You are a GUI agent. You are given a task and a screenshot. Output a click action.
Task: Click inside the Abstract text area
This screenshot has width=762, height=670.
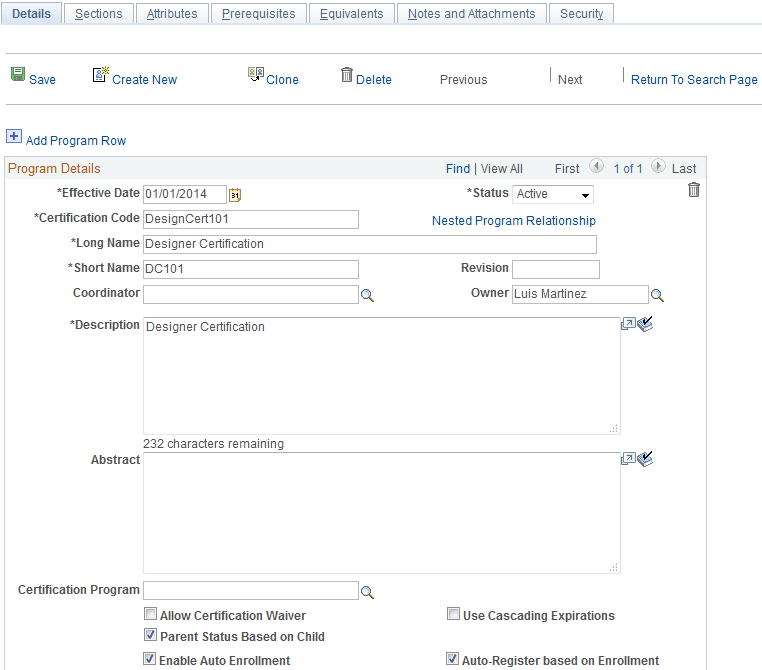tap(381, 513)
